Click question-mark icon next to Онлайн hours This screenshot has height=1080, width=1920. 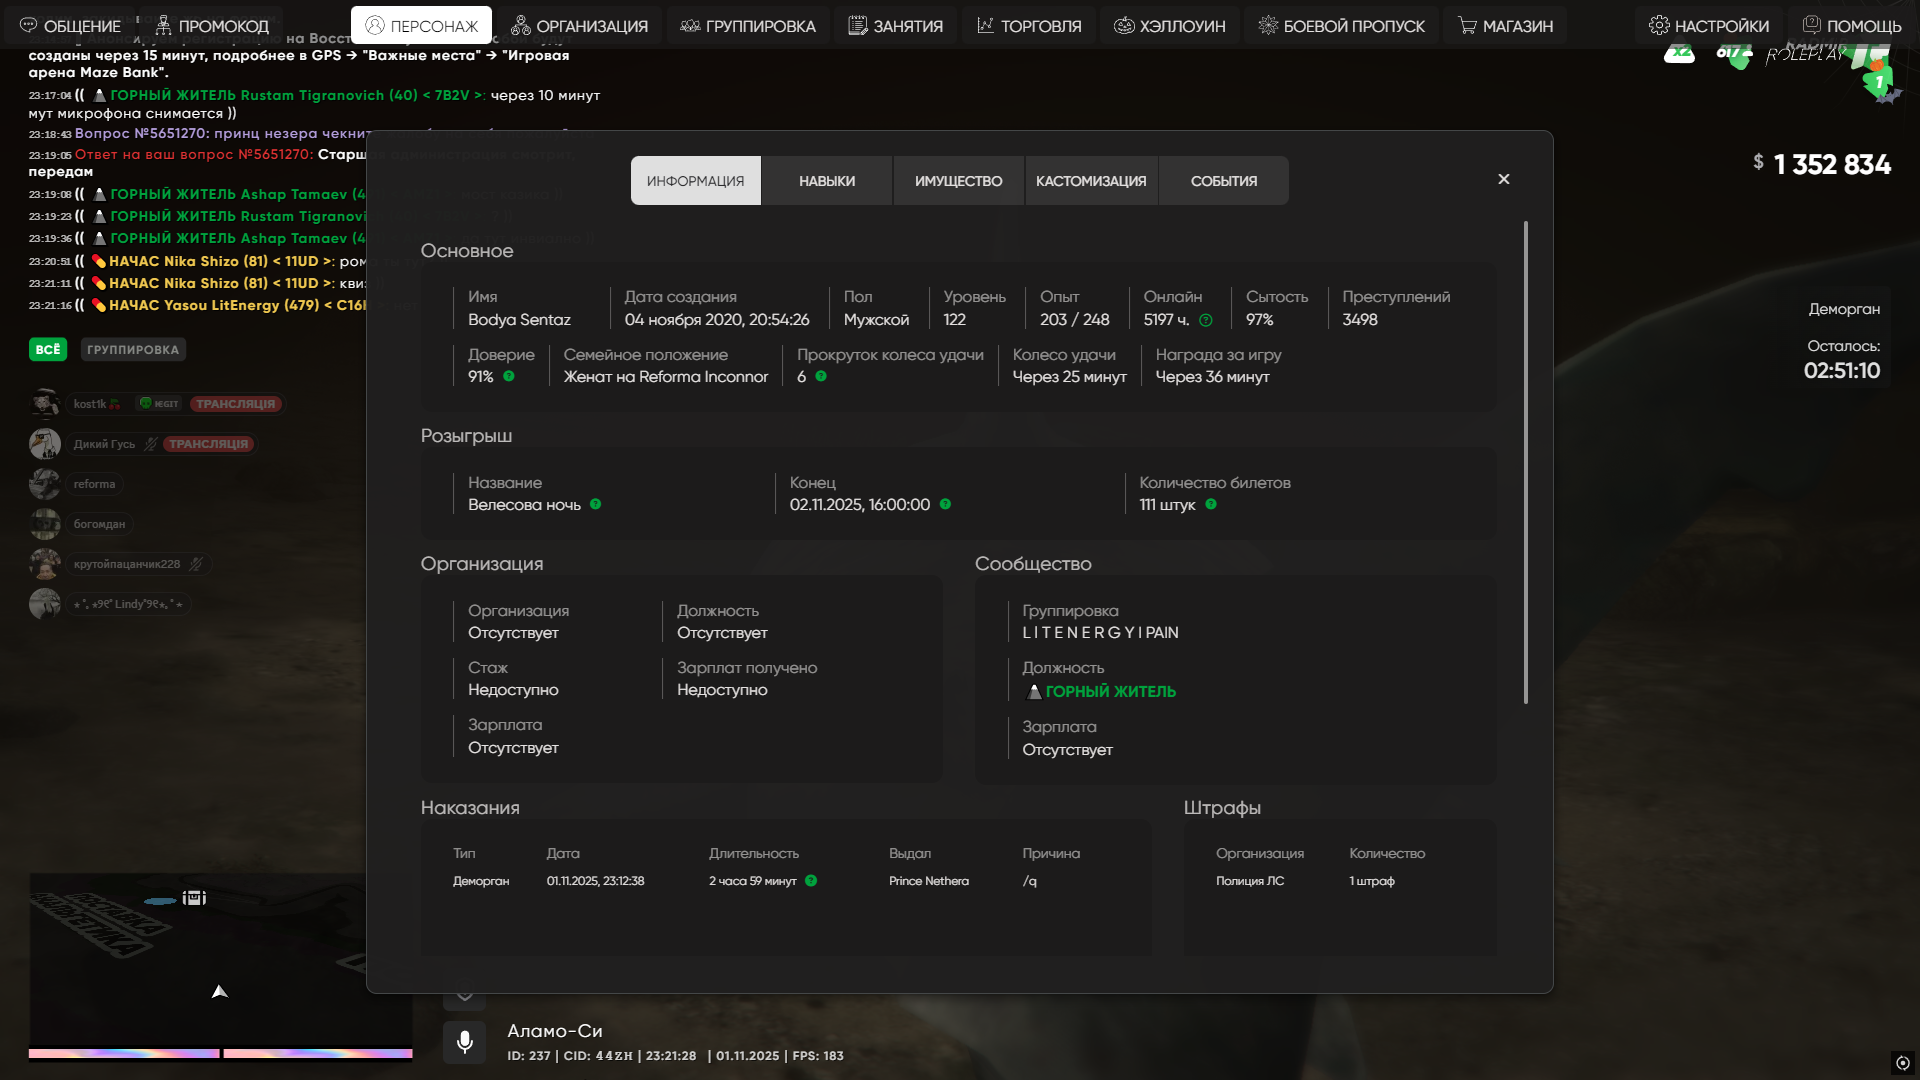coord(1206,320)
